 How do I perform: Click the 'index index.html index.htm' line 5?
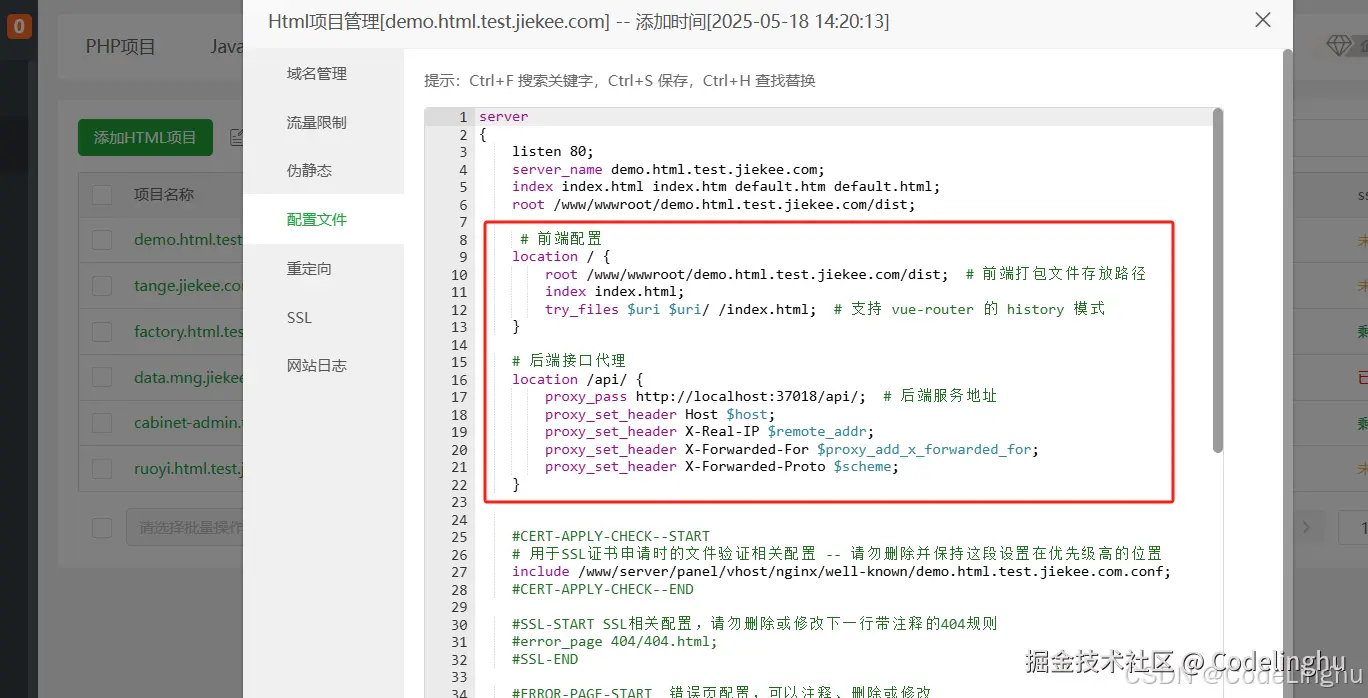coord(726,187)
